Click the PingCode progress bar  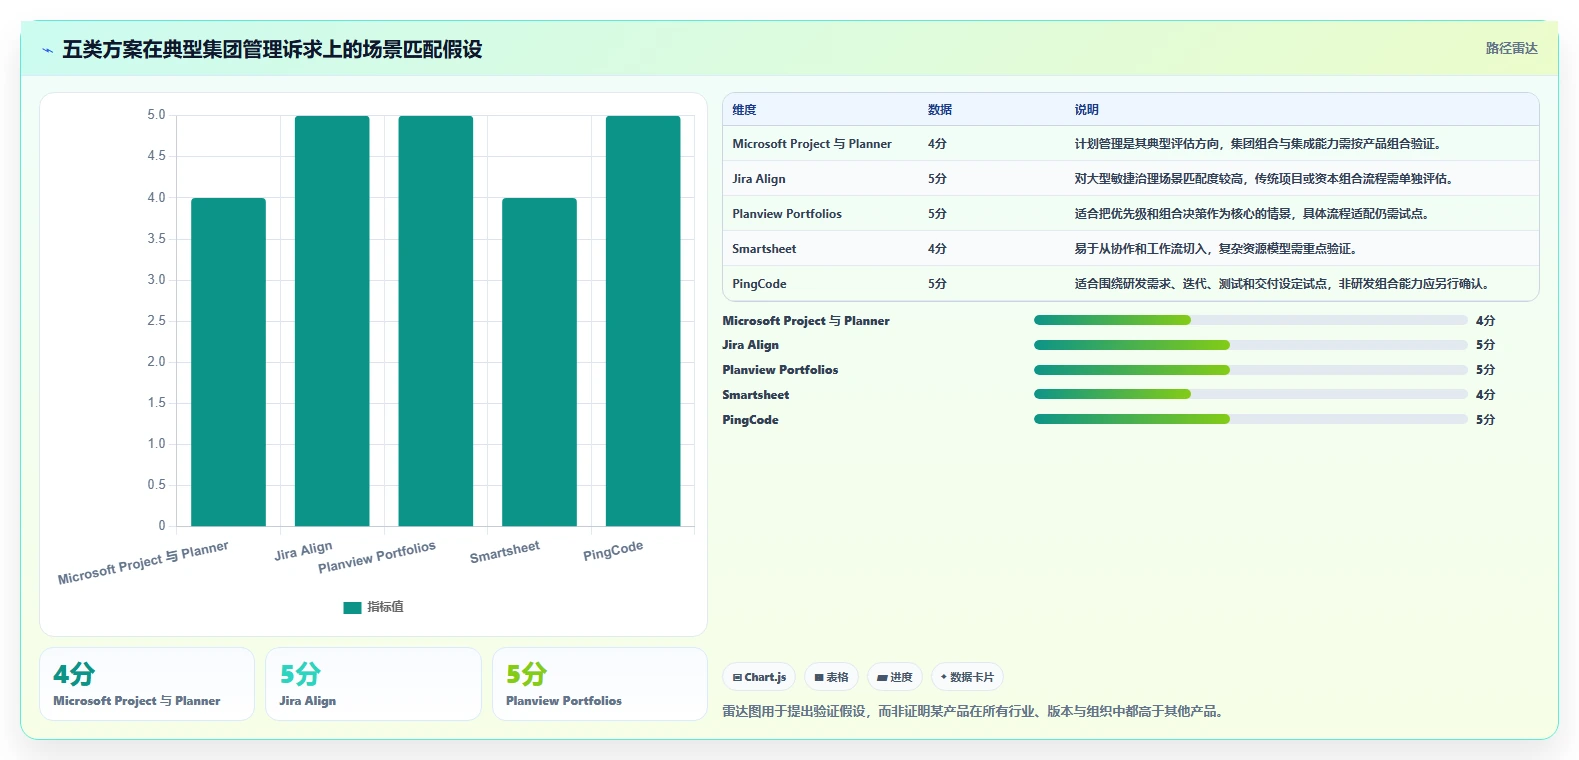1250,419
